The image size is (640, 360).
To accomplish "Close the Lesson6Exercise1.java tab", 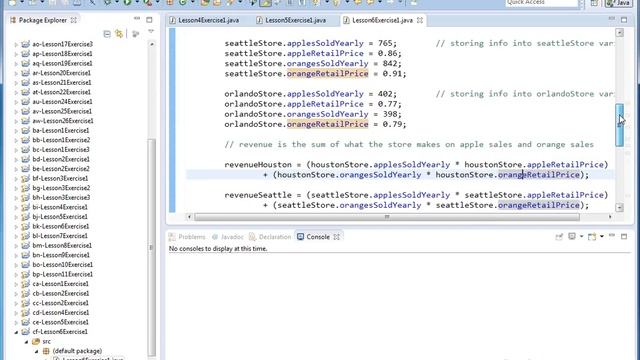I will point(420,20).
